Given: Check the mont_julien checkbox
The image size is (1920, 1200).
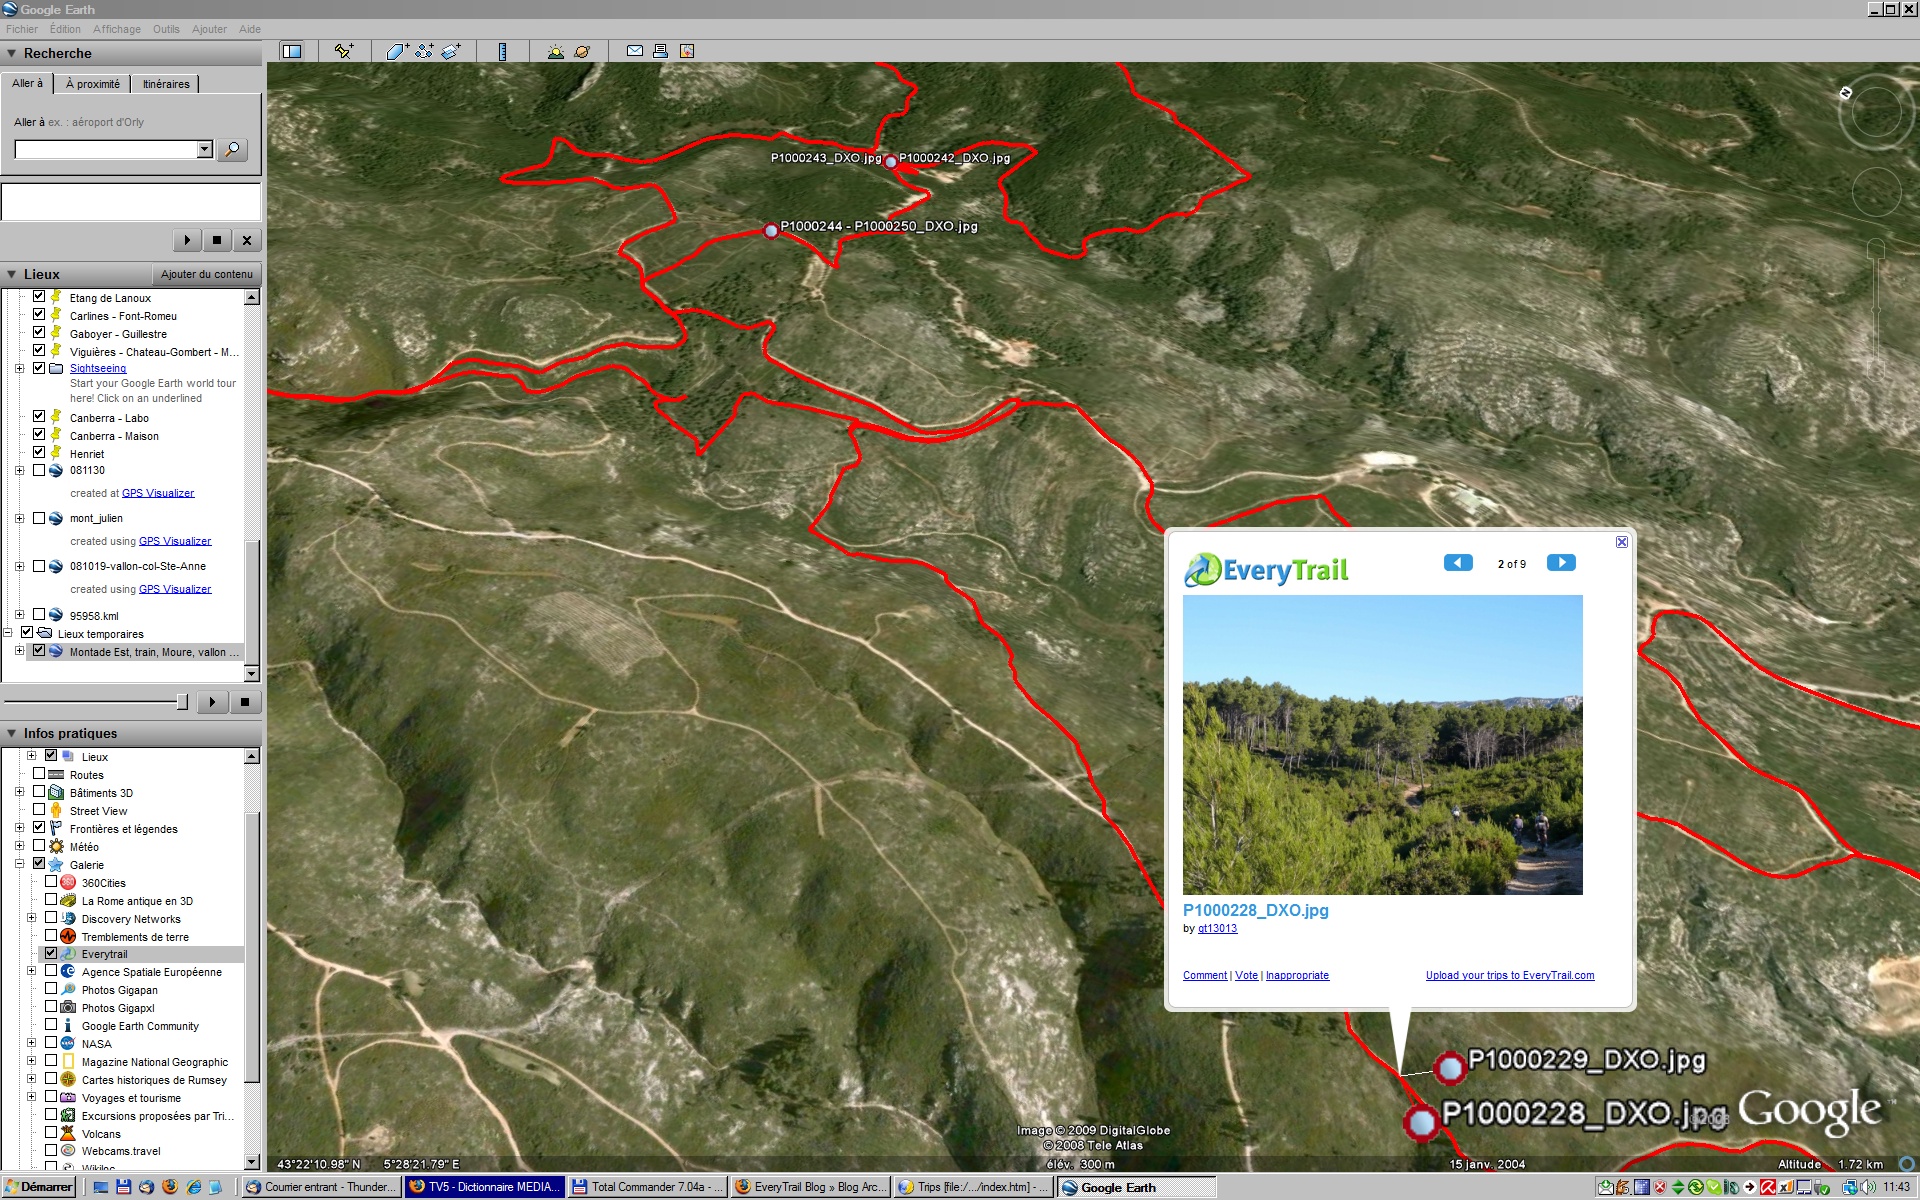Looking at the screenshot, I should click(x=39, y=518).
